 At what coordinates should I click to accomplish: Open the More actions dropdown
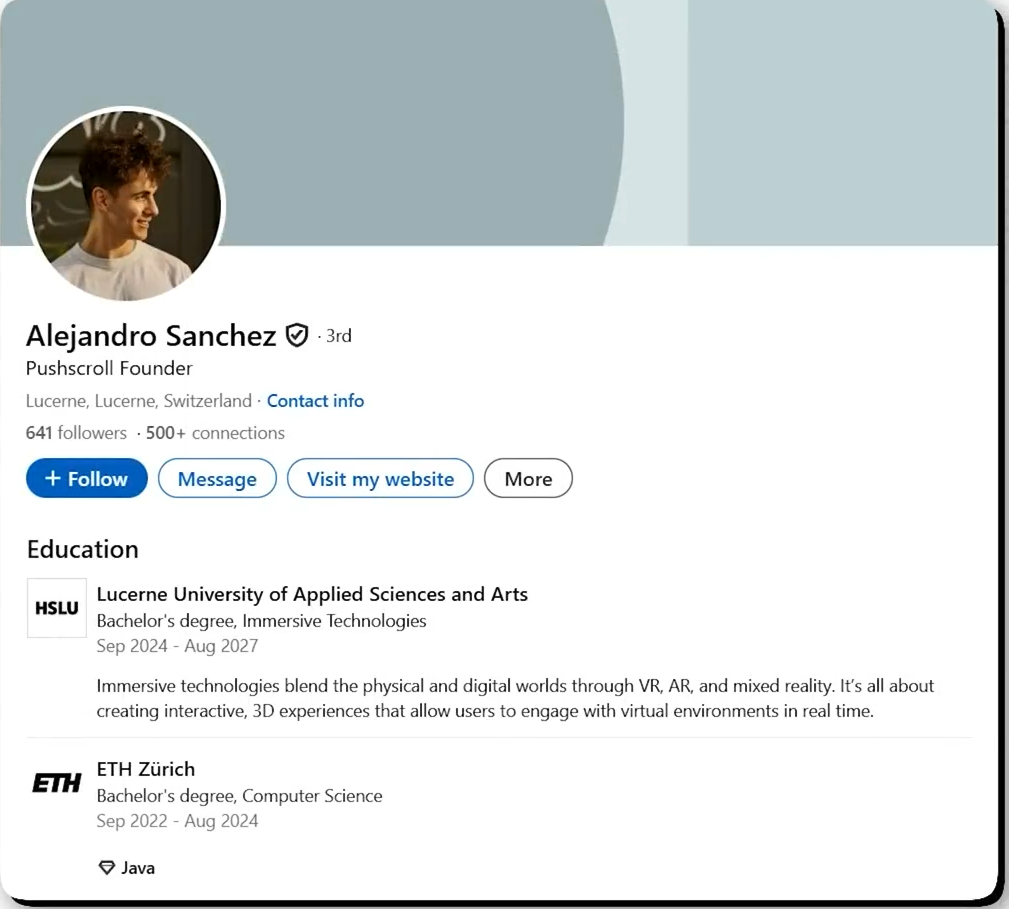coord(528,479)
